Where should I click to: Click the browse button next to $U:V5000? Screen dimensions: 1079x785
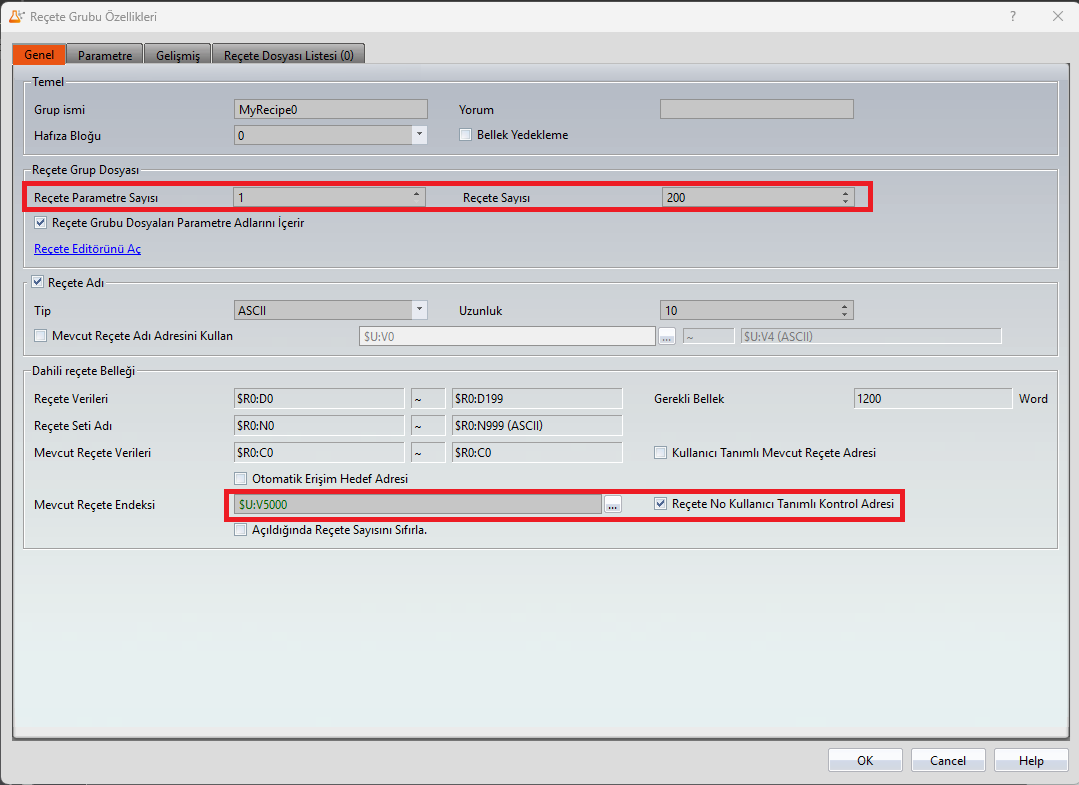613,505
